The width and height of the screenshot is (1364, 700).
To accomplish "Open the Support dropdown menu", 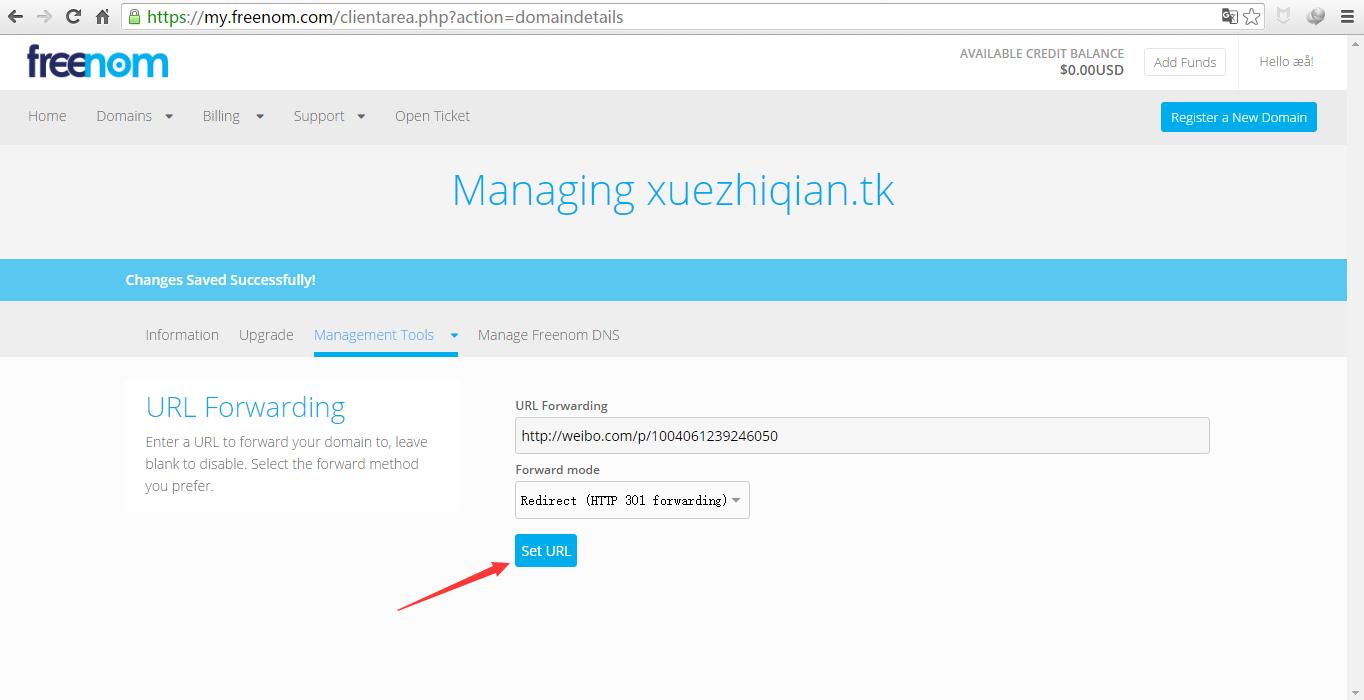I will 329,116.
